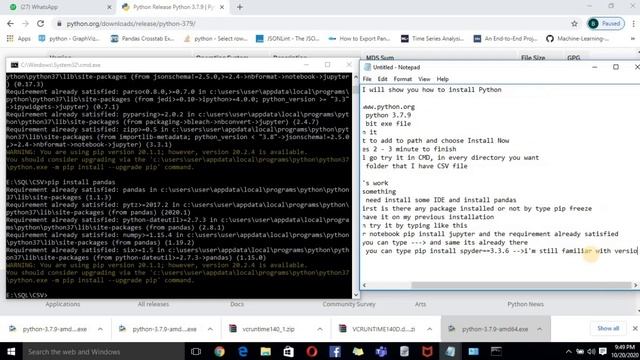
Task: Open options for python-3.7.9-amd64.exe download
Action: (540, 329)
